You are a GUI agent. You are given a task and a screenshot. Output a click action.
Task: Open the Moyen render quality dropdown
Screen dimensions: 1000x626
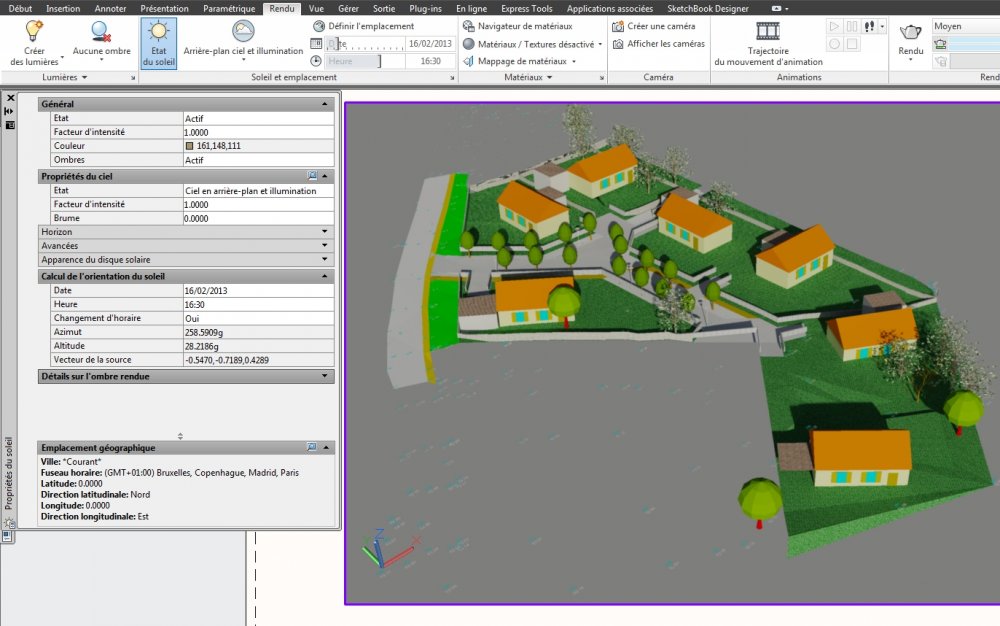pyautogui.click(x=966, y=26)
